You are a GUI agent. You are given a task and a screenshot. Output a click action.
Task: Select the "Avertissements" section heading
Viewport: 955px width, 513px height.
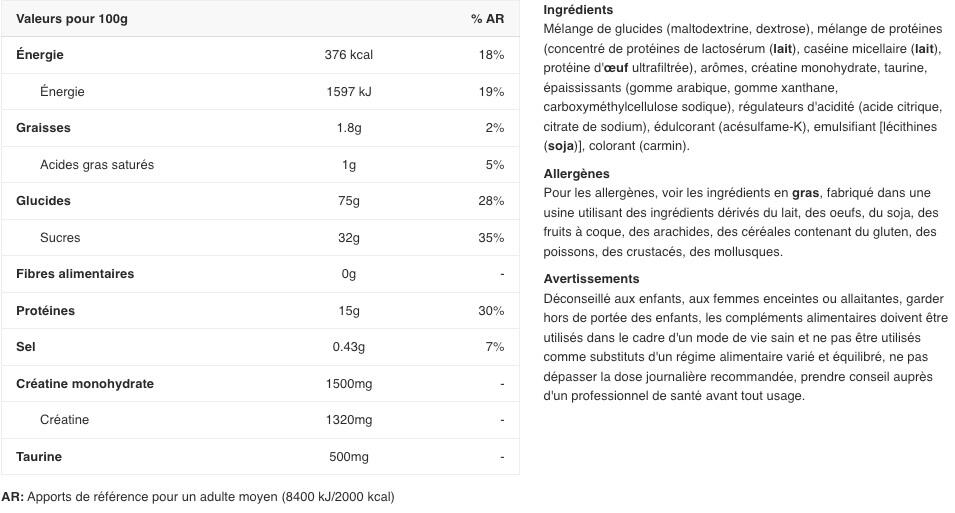591,279
